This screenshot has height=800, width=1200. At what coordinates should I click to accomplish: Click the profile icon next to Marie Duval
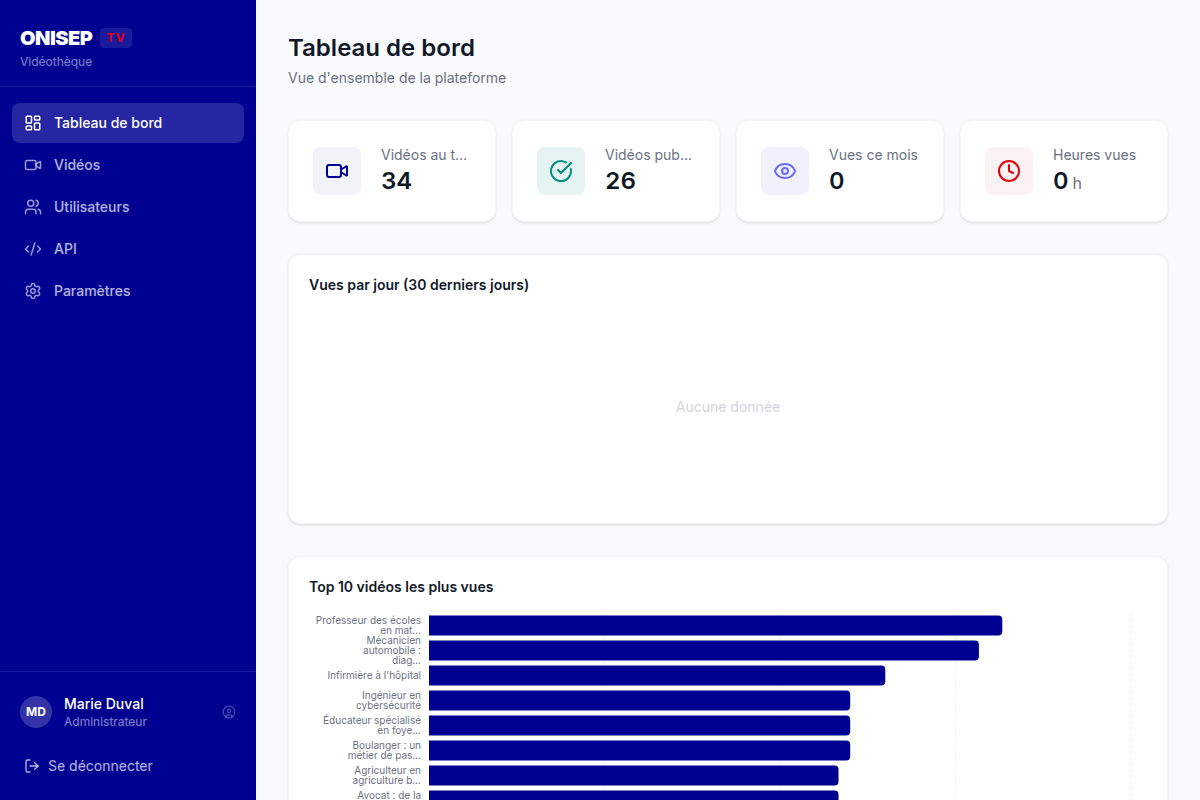pos(229,712)
